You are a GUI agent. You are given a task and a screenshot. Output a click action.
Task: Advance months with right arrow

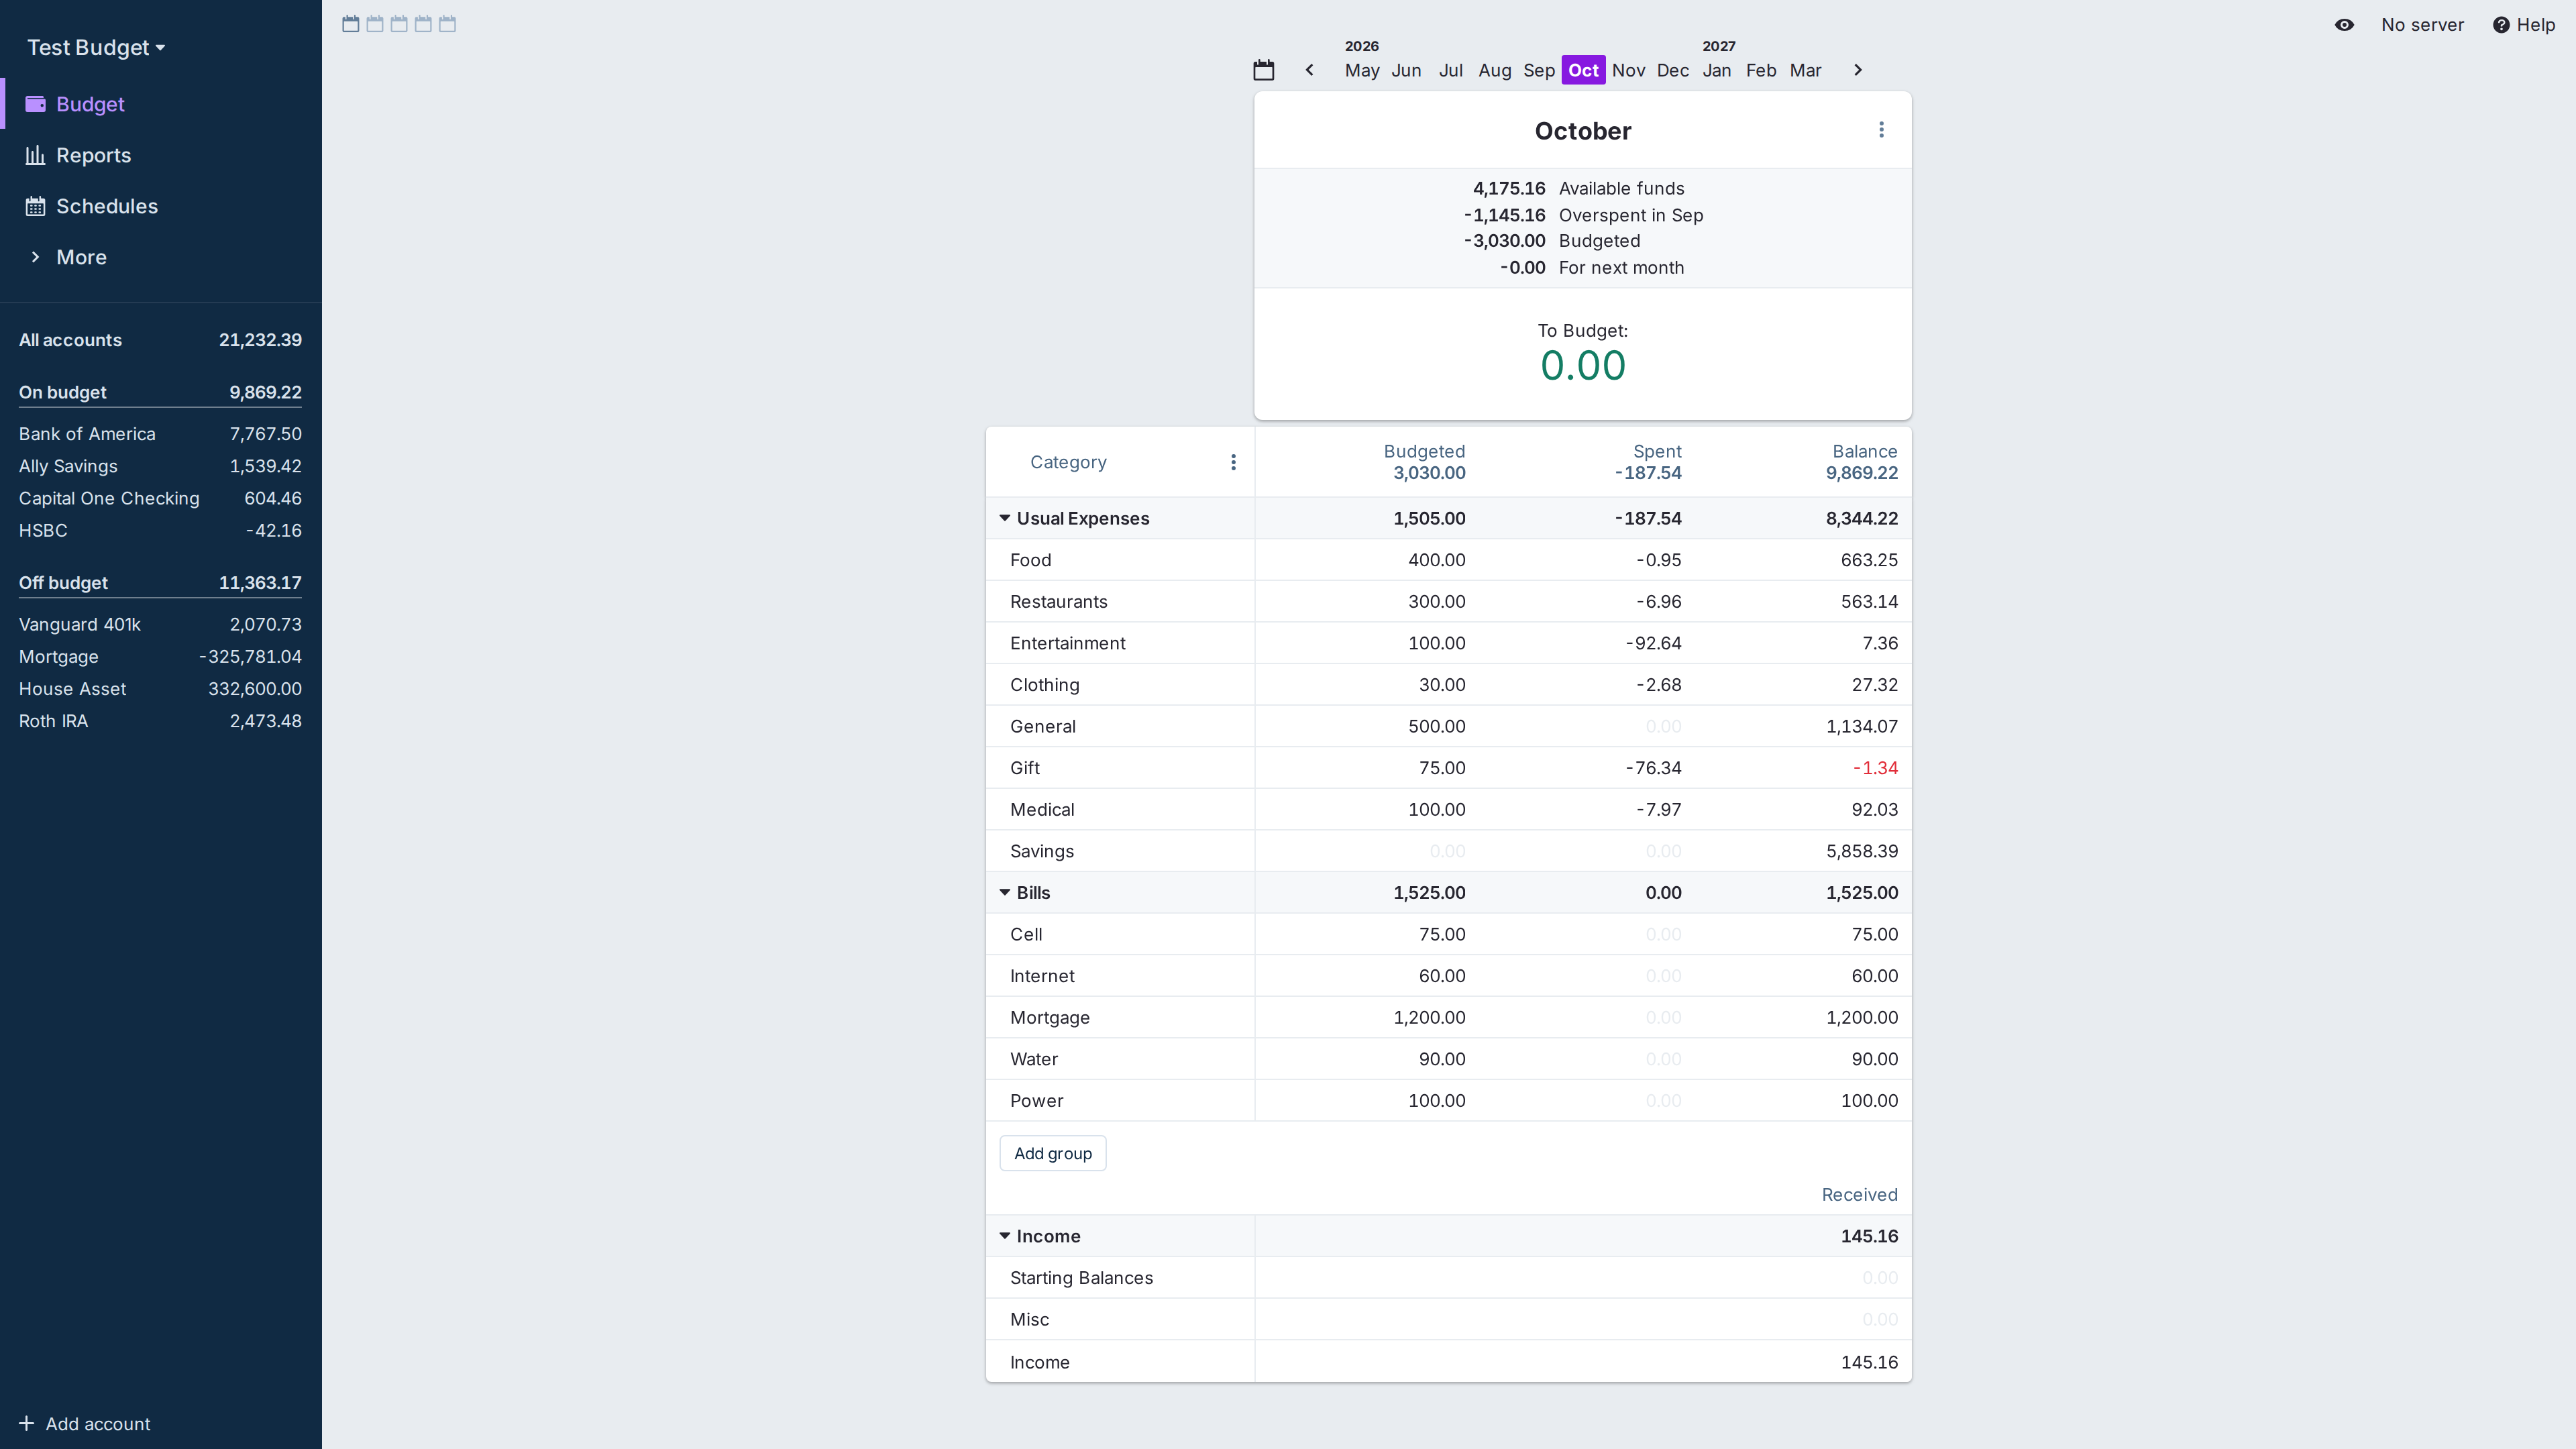[1858, 70]
